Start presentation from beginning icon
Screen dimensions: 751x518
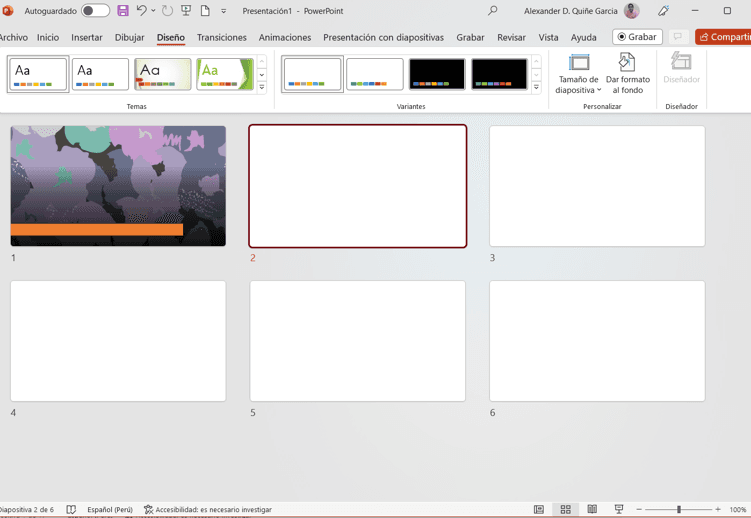[x=186, y=11]
